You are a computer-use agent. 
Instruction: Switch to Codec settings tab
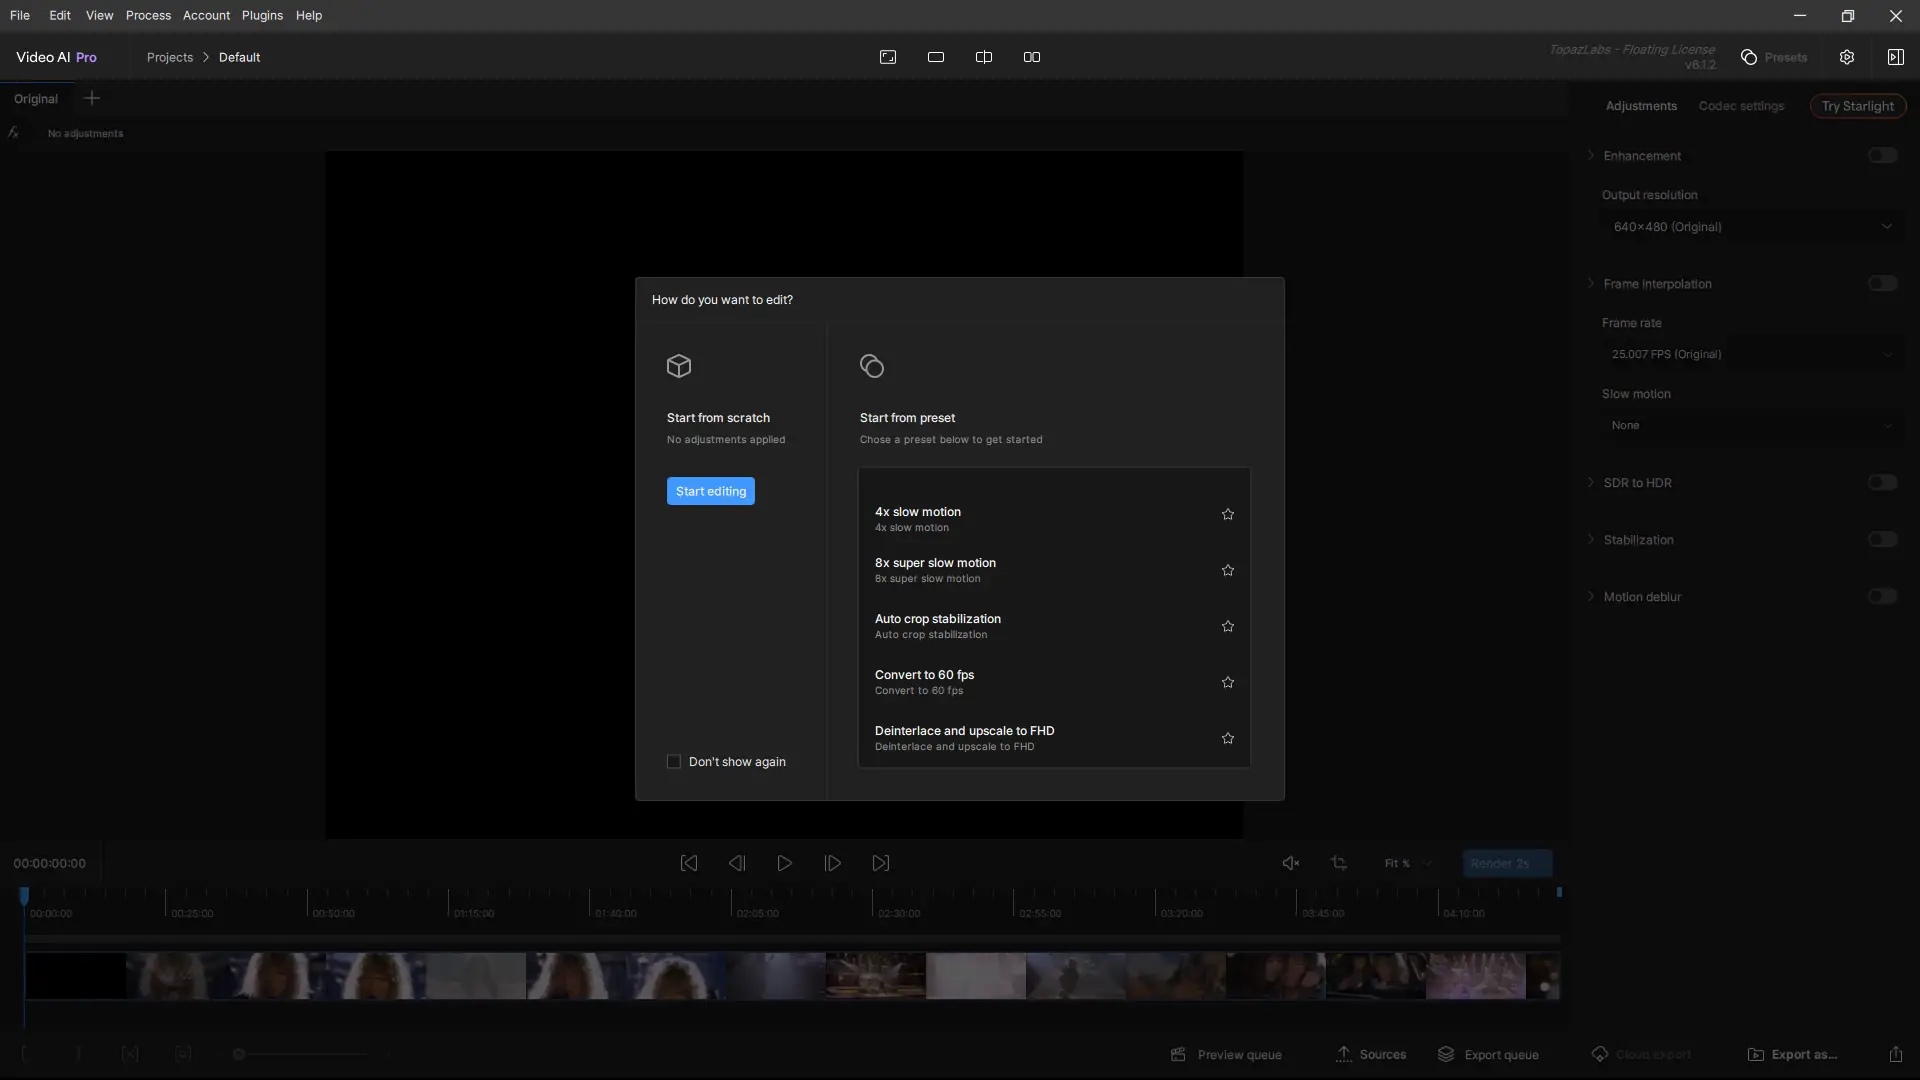(x=1740, y=106)
